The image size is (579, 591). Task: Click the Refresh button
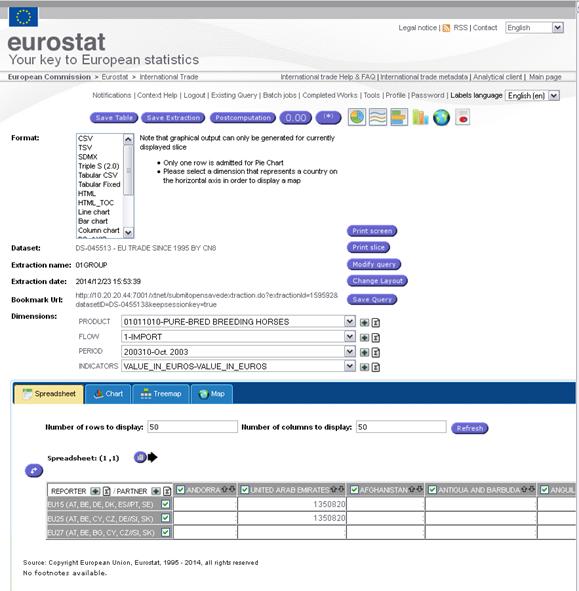[470, 428]
